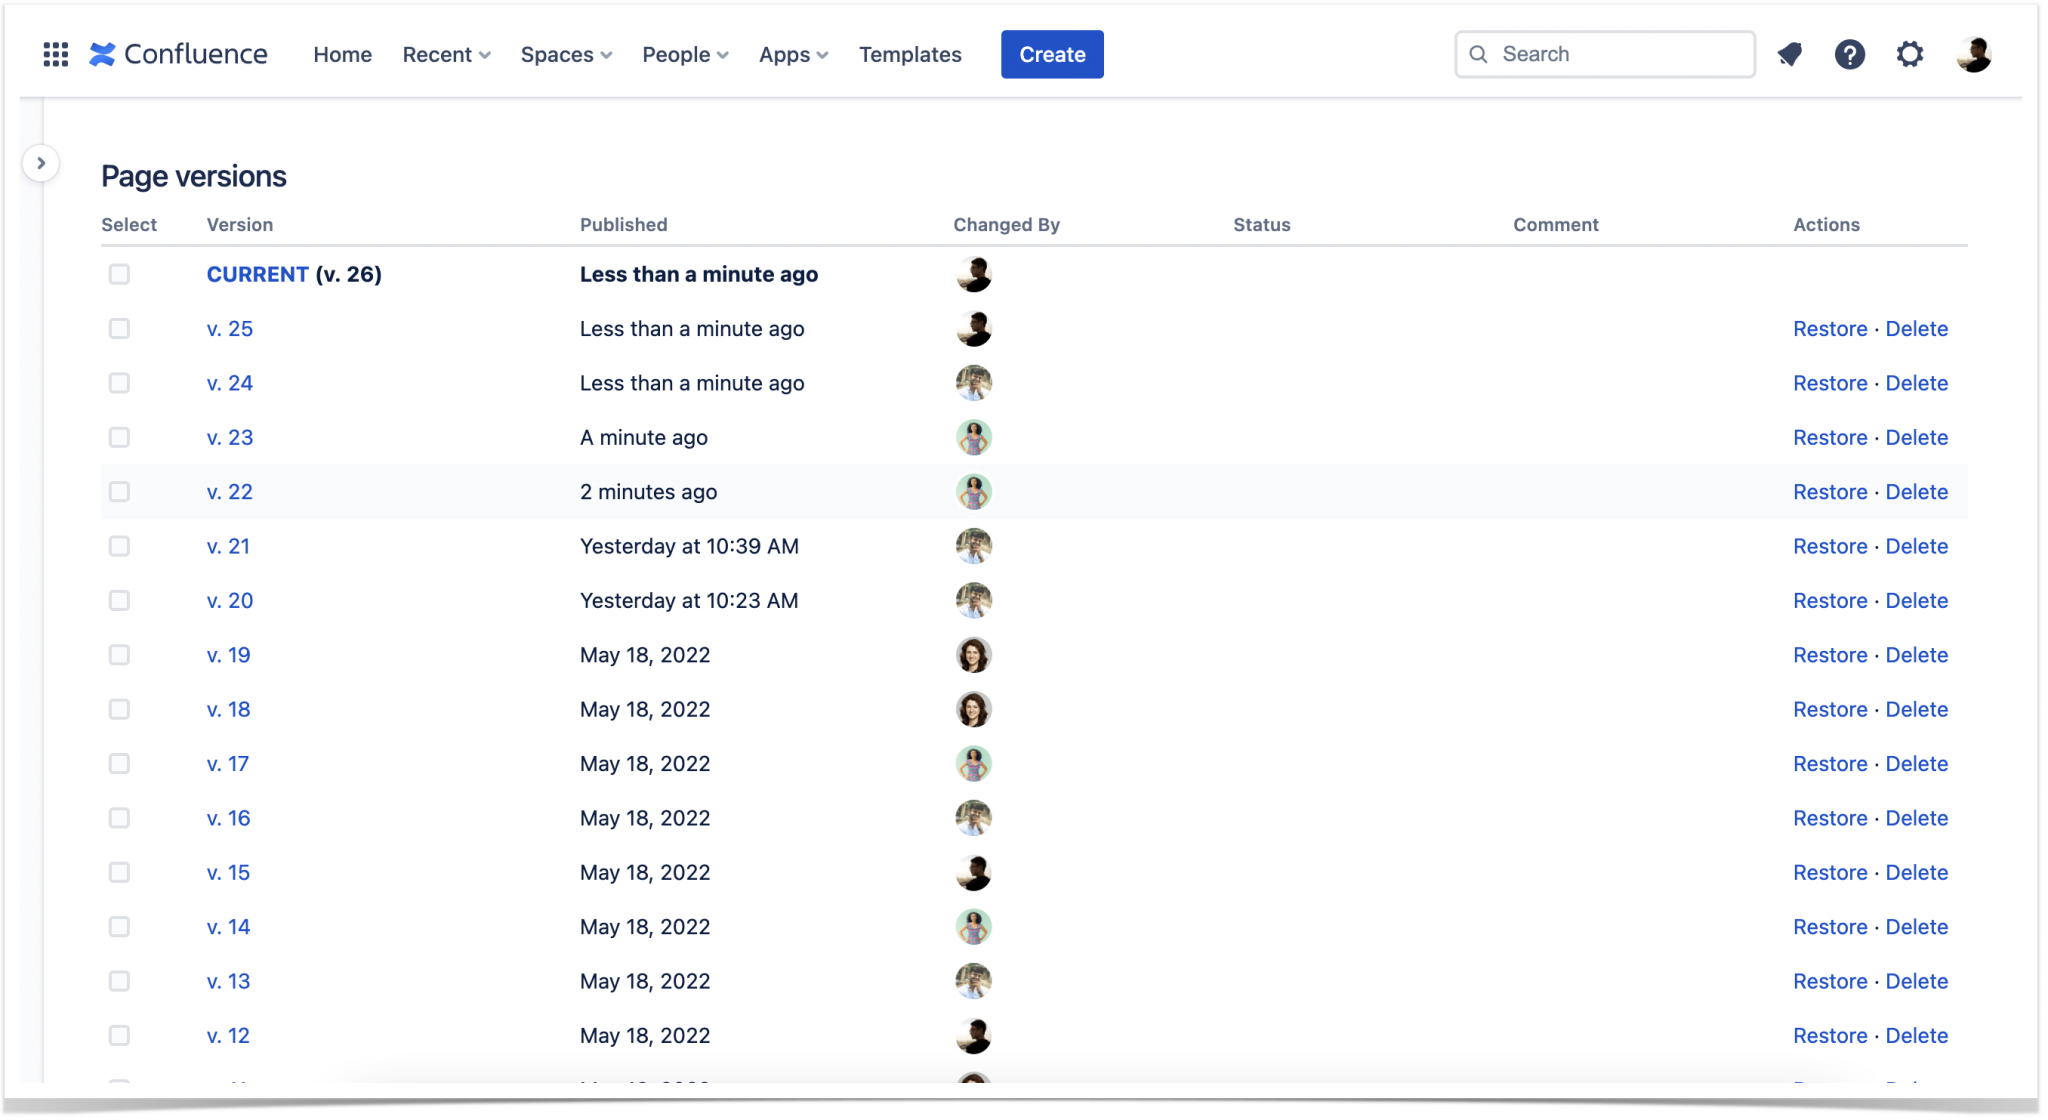Screen dimensions: 2048x1120
Task: Check the box next to v. 19
Action: point(119,655)
